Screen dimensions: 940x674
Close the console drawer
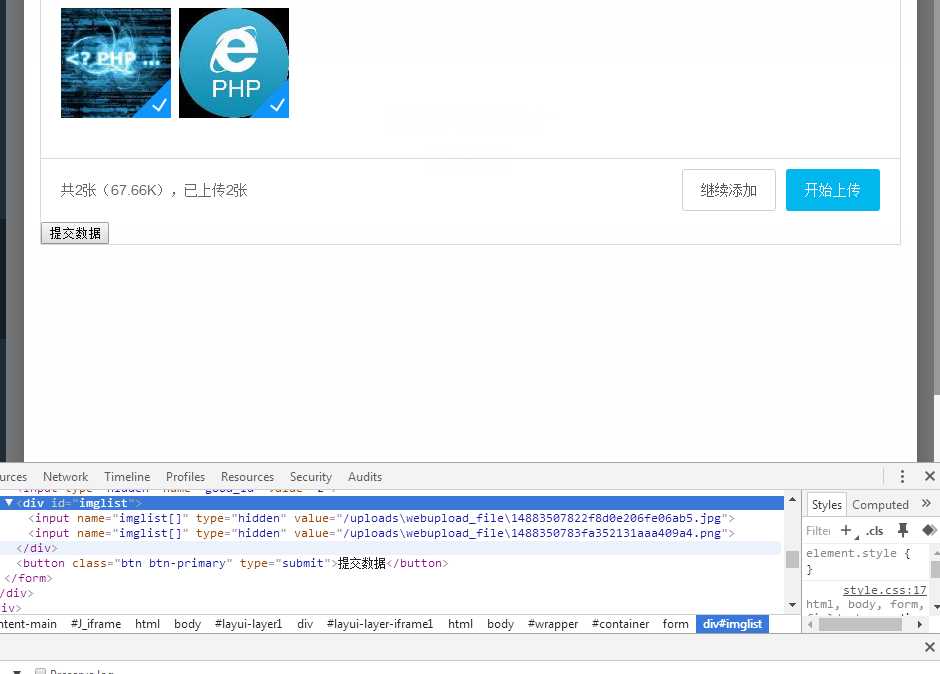click(x=930, y=647)
